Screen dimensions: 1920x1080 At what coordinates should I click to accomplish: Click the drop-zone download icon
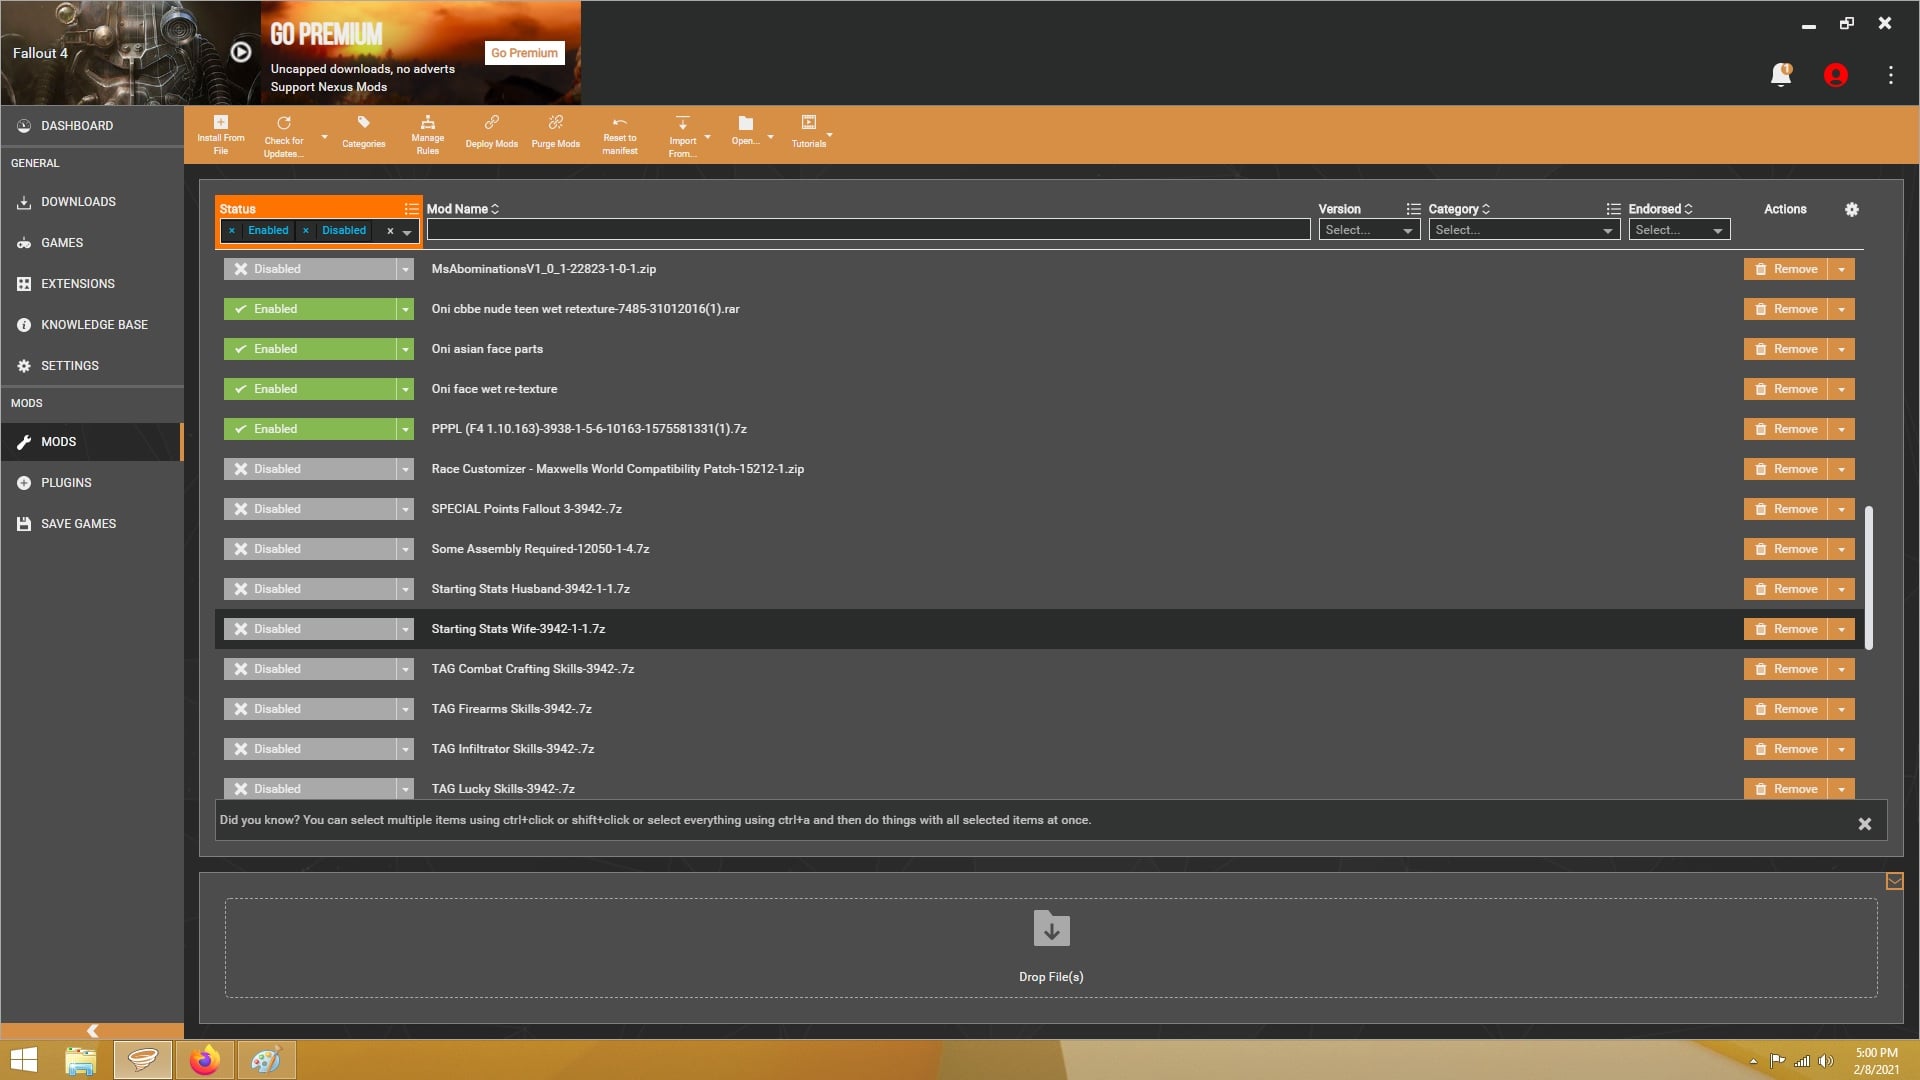click(1051, 929)
